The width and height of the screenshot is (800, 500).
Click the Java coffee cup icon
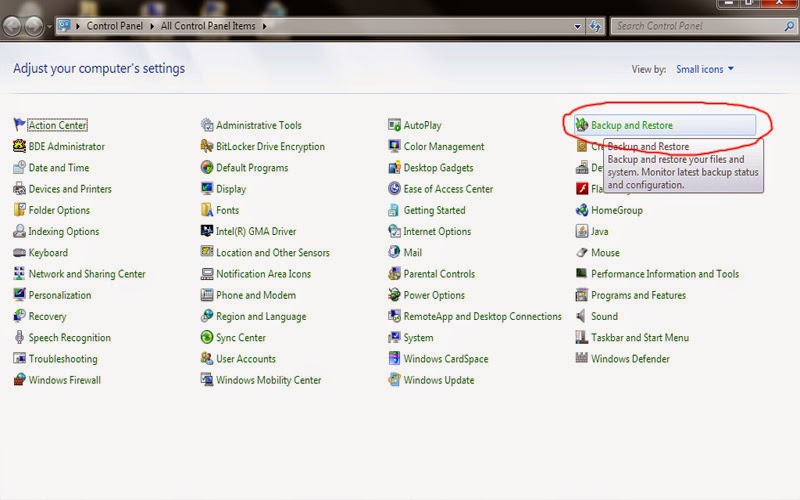click(x=582, y=231)
